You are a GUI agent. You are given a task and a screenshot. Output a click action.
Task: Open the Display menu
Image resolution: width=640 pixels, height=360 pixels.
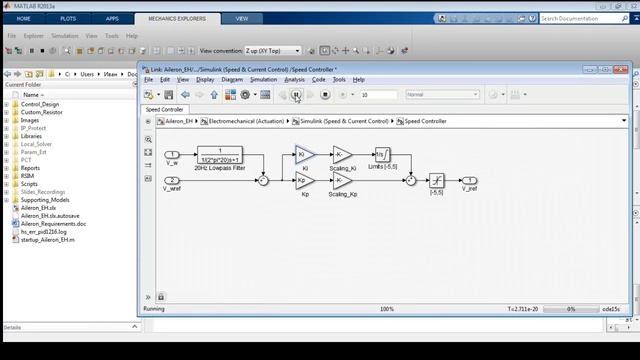(205, 80)
